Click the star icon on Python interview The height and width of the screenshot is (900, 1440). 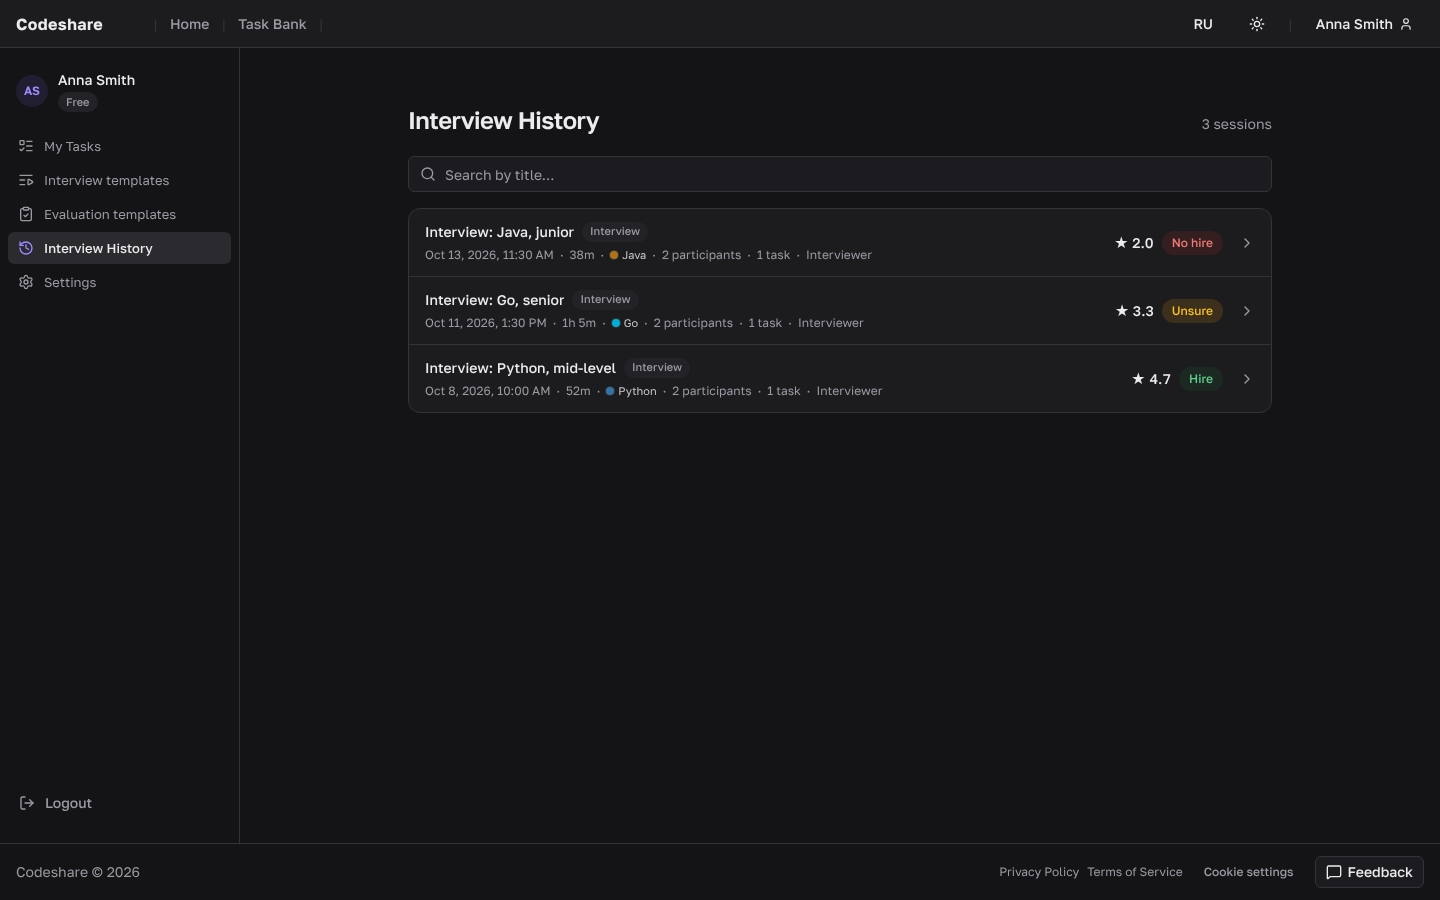pyautogui.click(x=1138, y=379)
